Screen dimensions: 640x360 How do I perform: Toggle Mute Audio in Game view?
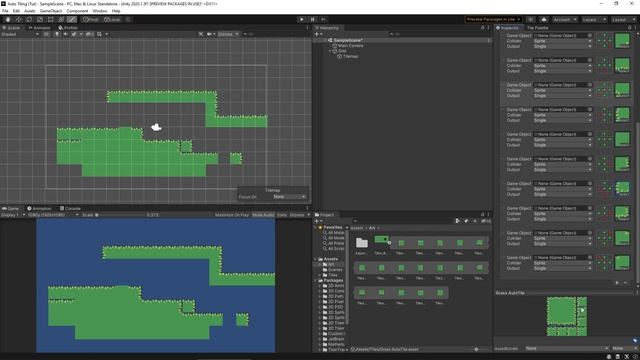pyautogui.click(x=263, y=215)
